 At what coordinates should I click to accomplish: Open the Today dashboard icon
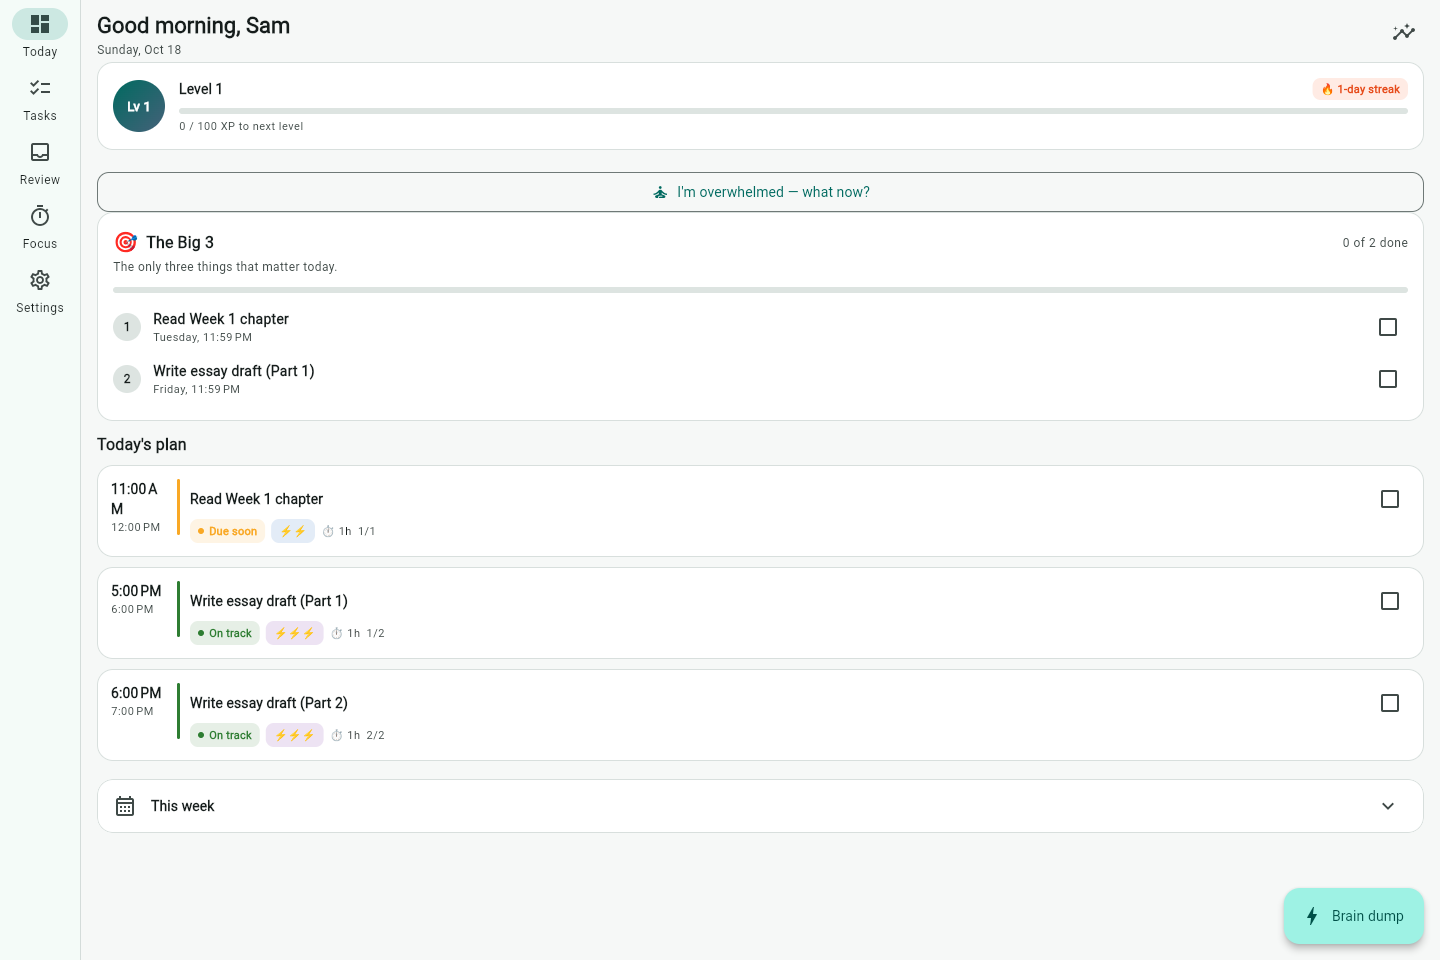(x=40, y=24)
